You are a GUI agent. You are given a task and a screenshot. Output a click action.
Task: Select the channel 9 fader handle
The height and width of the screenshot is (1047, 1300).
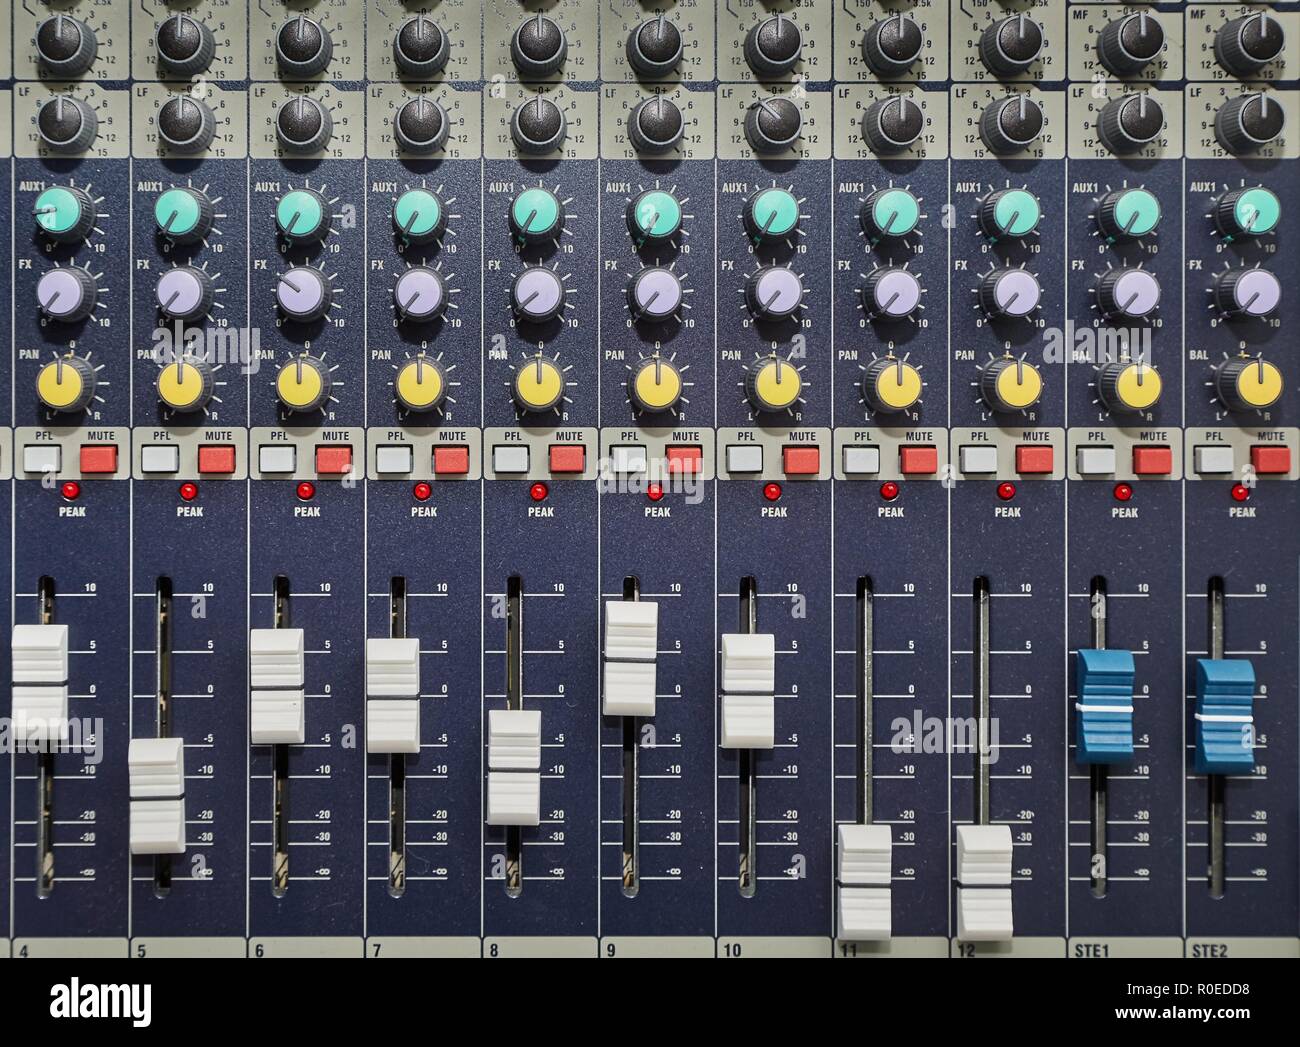coord(631,658)
